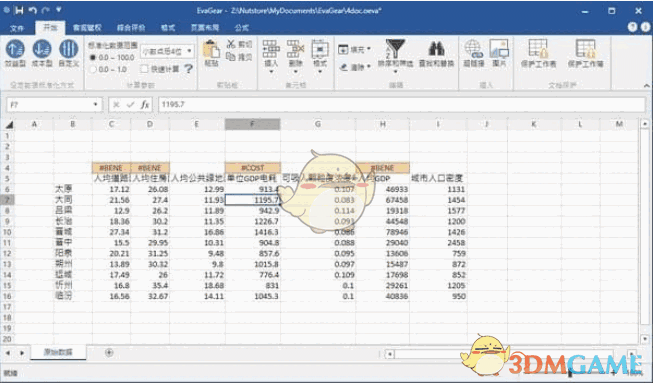The image size is (653, 383).
Task: Open 查找和替换 binoculars find tool
Action: (436, 49)
